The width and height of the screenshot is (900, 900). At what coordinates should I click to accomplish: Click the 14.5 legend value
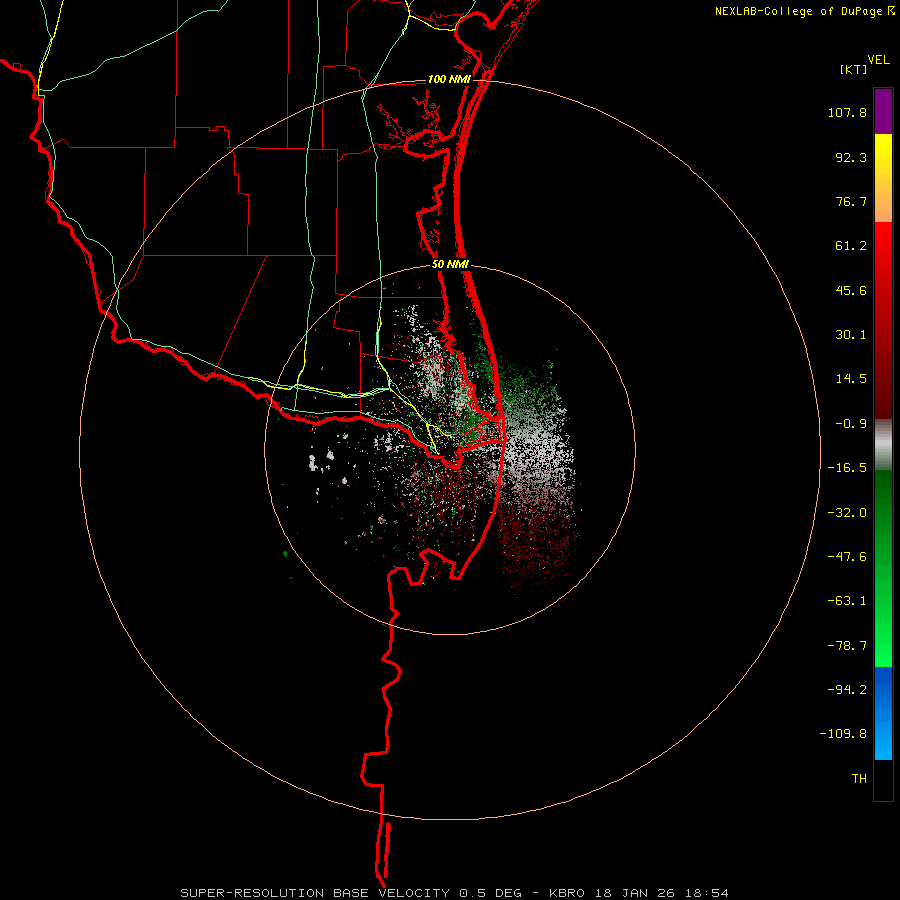click(x=851, y=379)
